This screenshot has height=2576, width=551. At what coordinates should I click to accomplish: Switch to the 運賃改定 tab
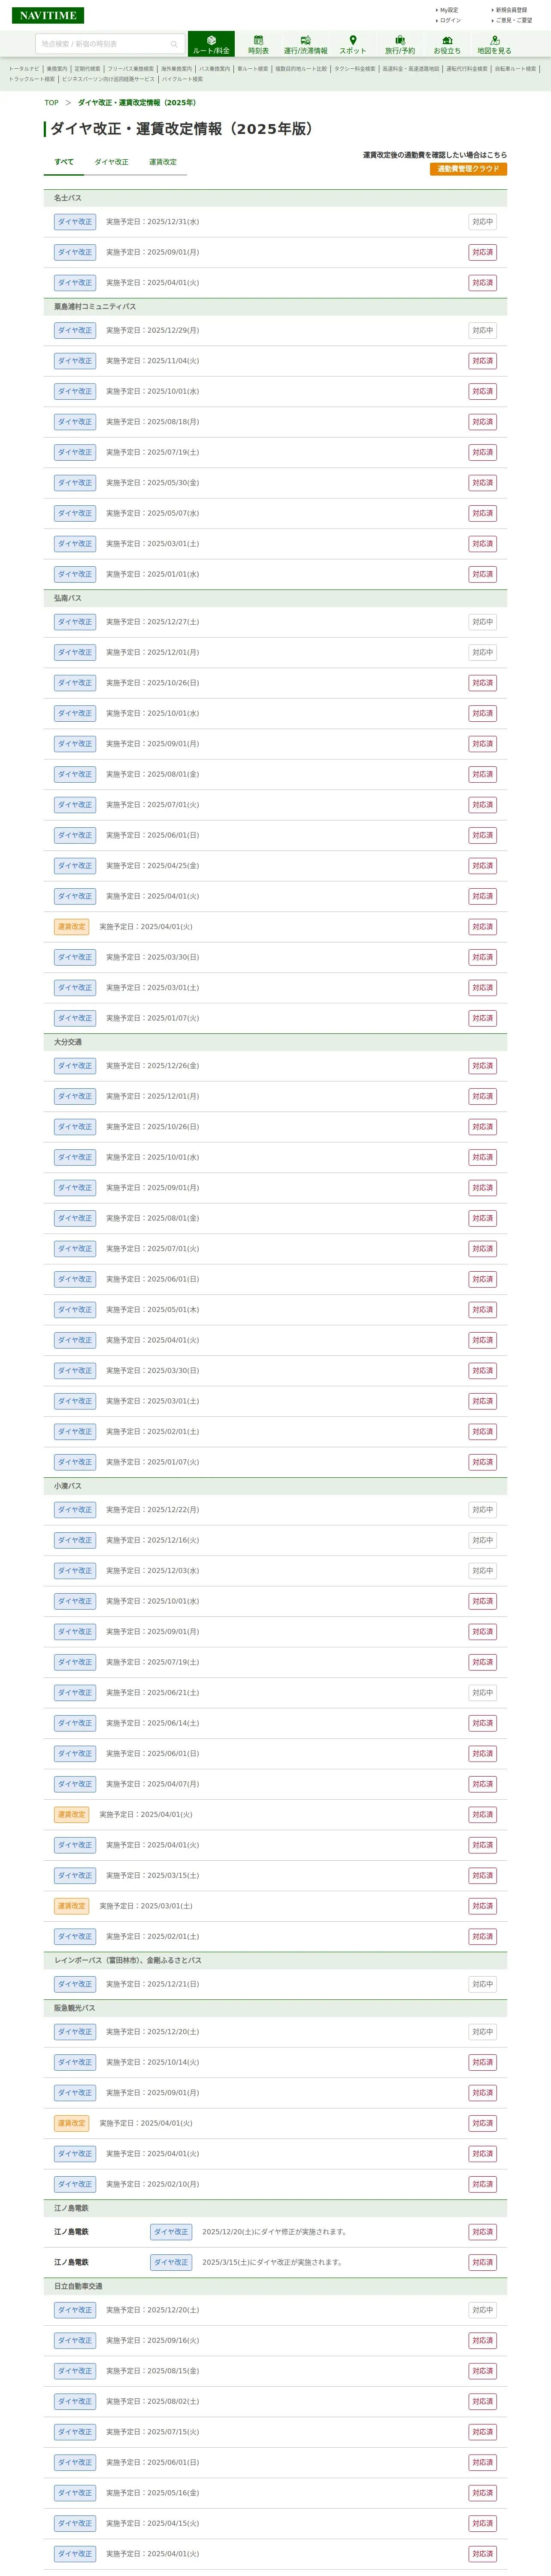[x=163, y=162]
